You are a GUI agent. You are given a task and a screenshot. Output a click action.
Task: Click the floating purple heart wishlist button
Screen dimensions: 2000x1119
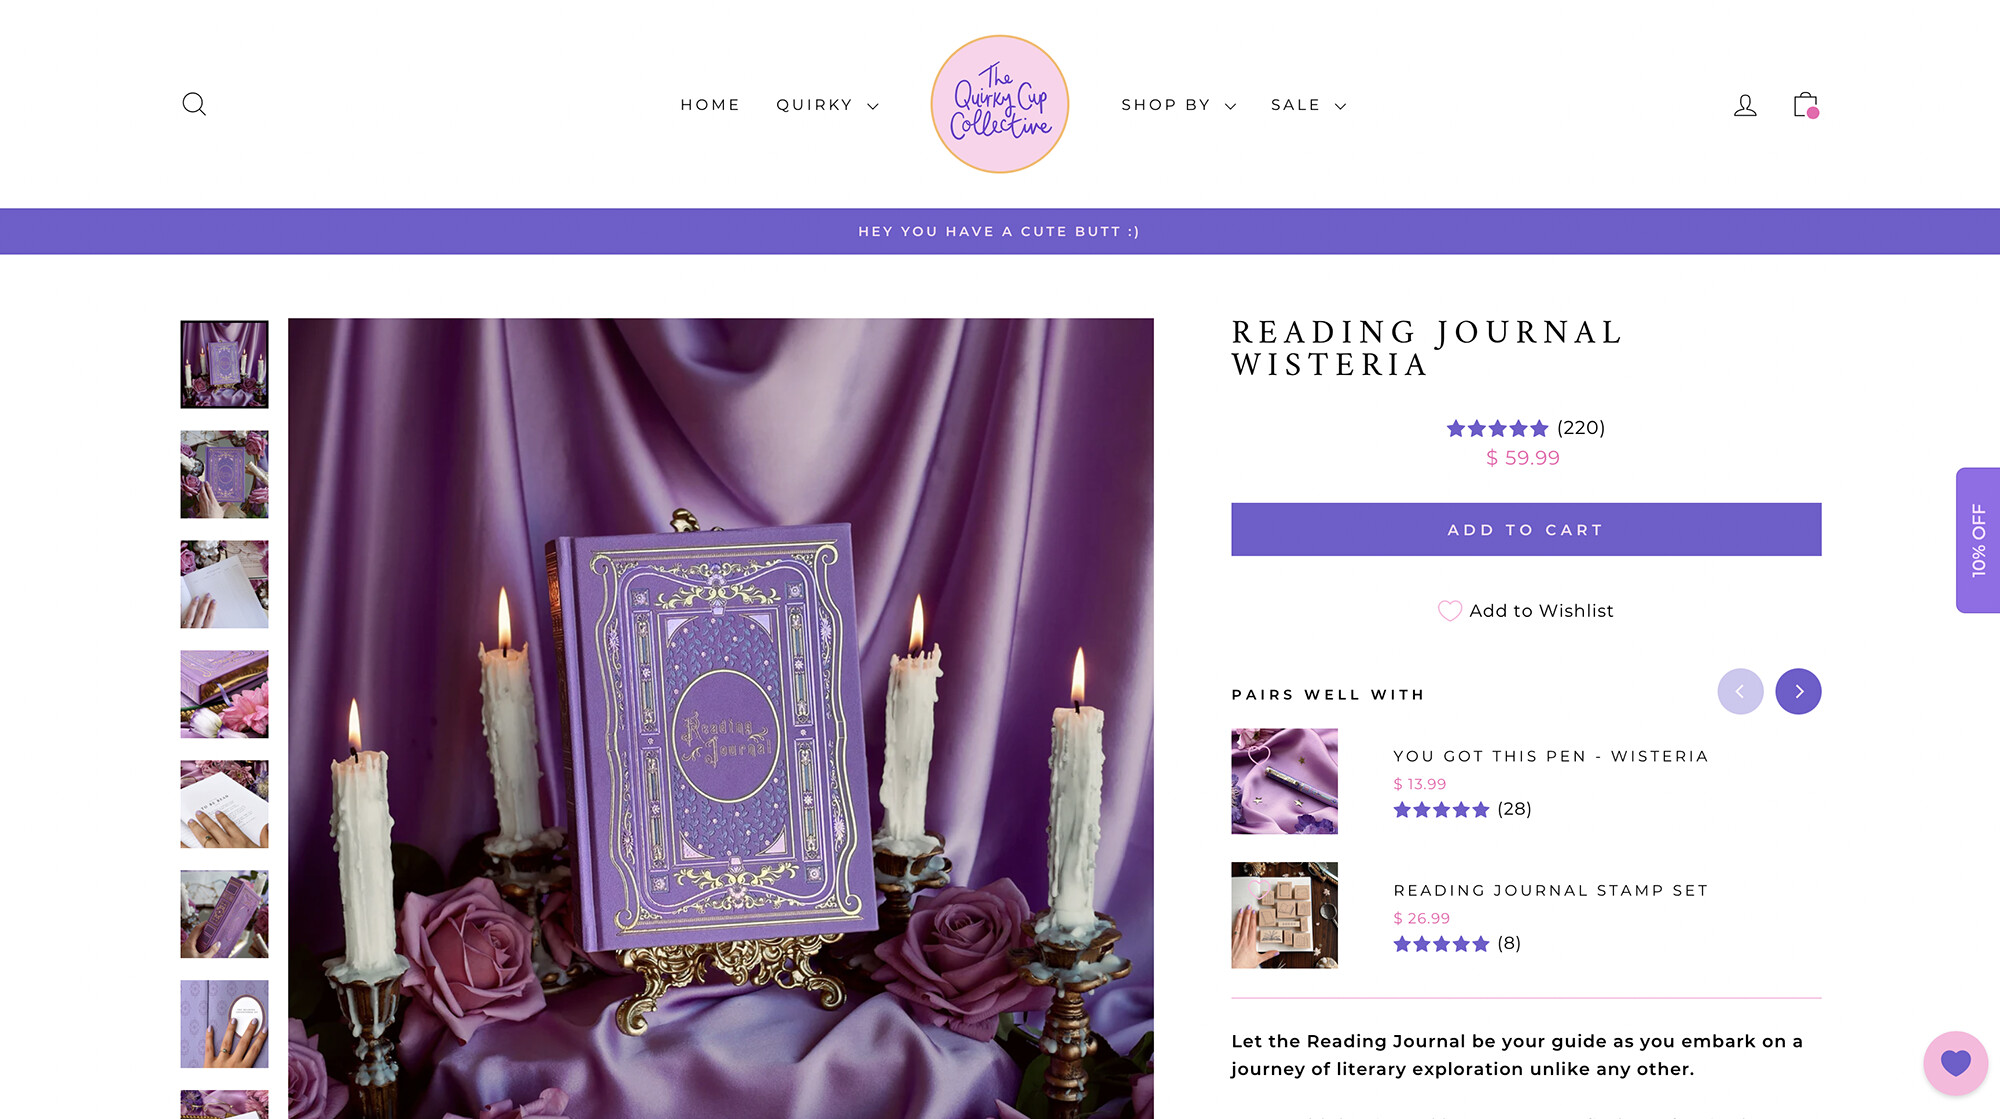coord(1955,1062)
